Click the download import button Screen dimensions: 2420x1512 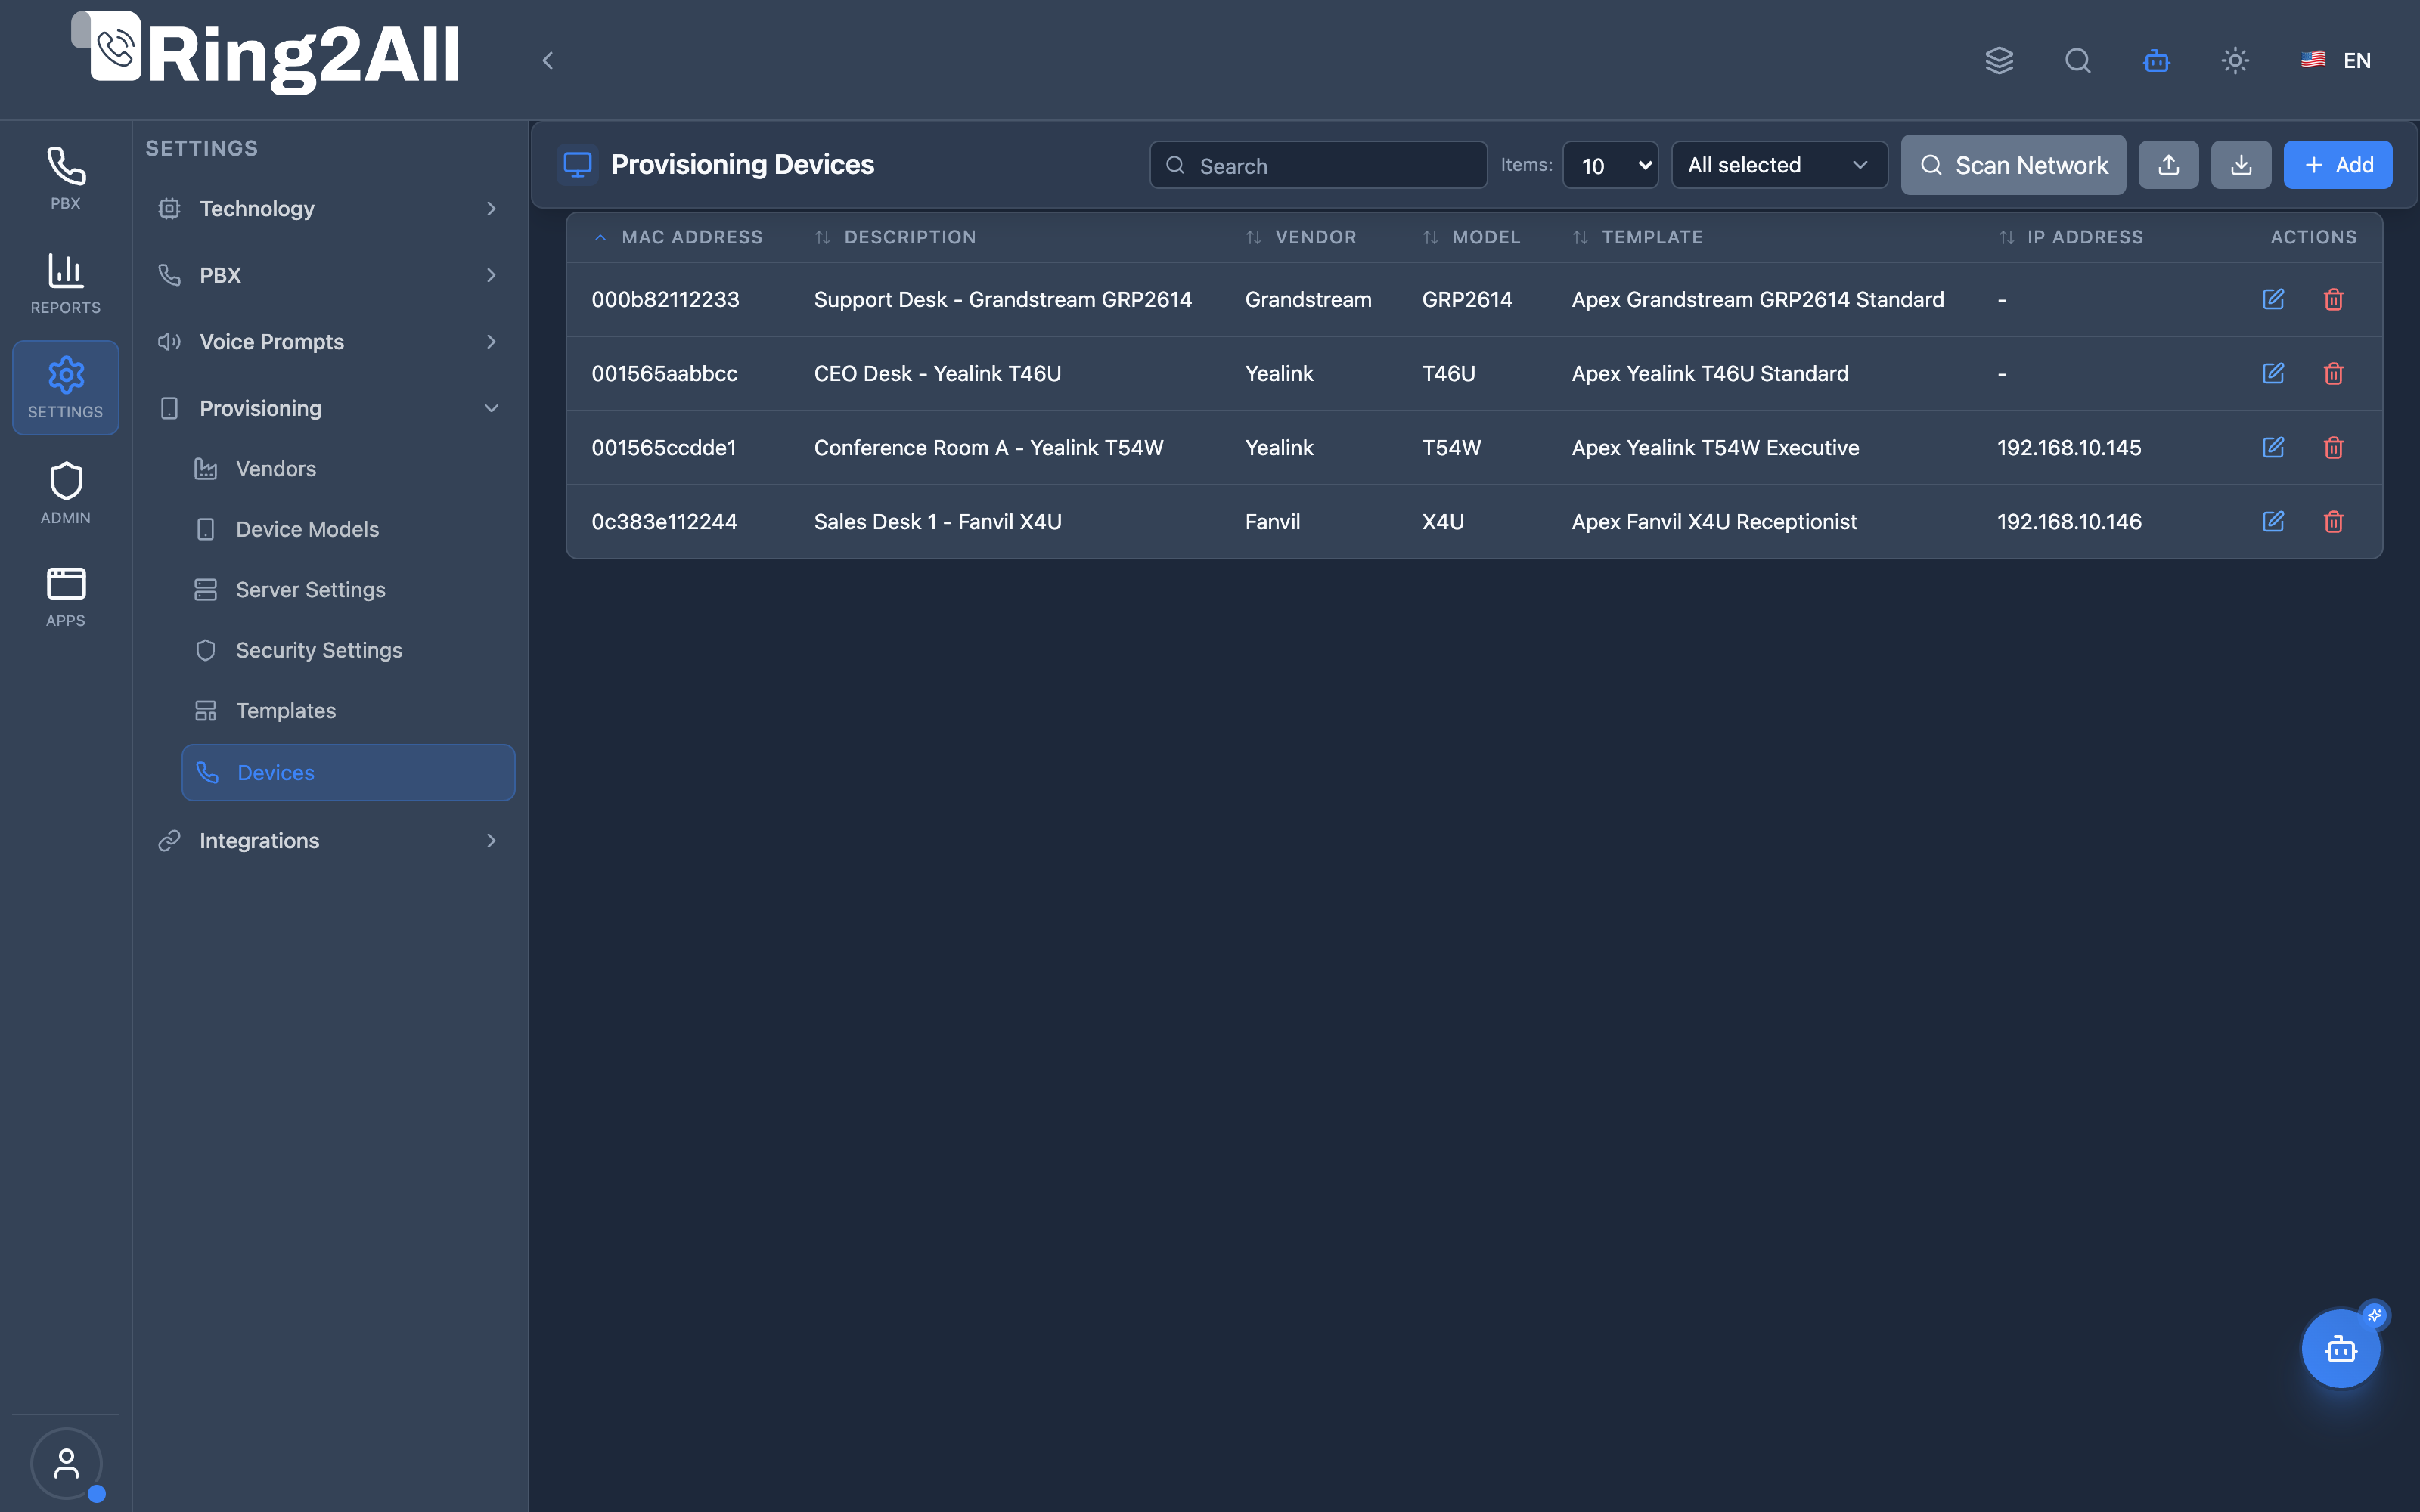2241,165
